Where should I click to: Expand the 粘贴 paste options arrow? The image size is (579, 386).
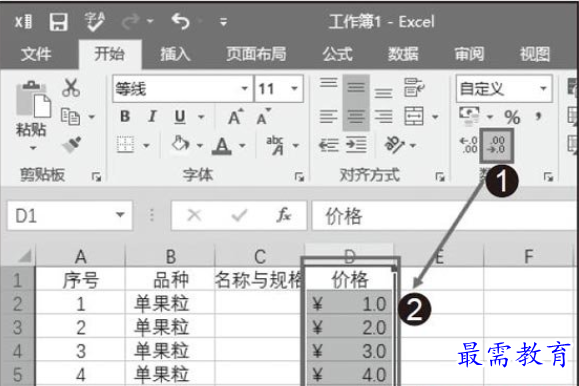tap(33, 148)
